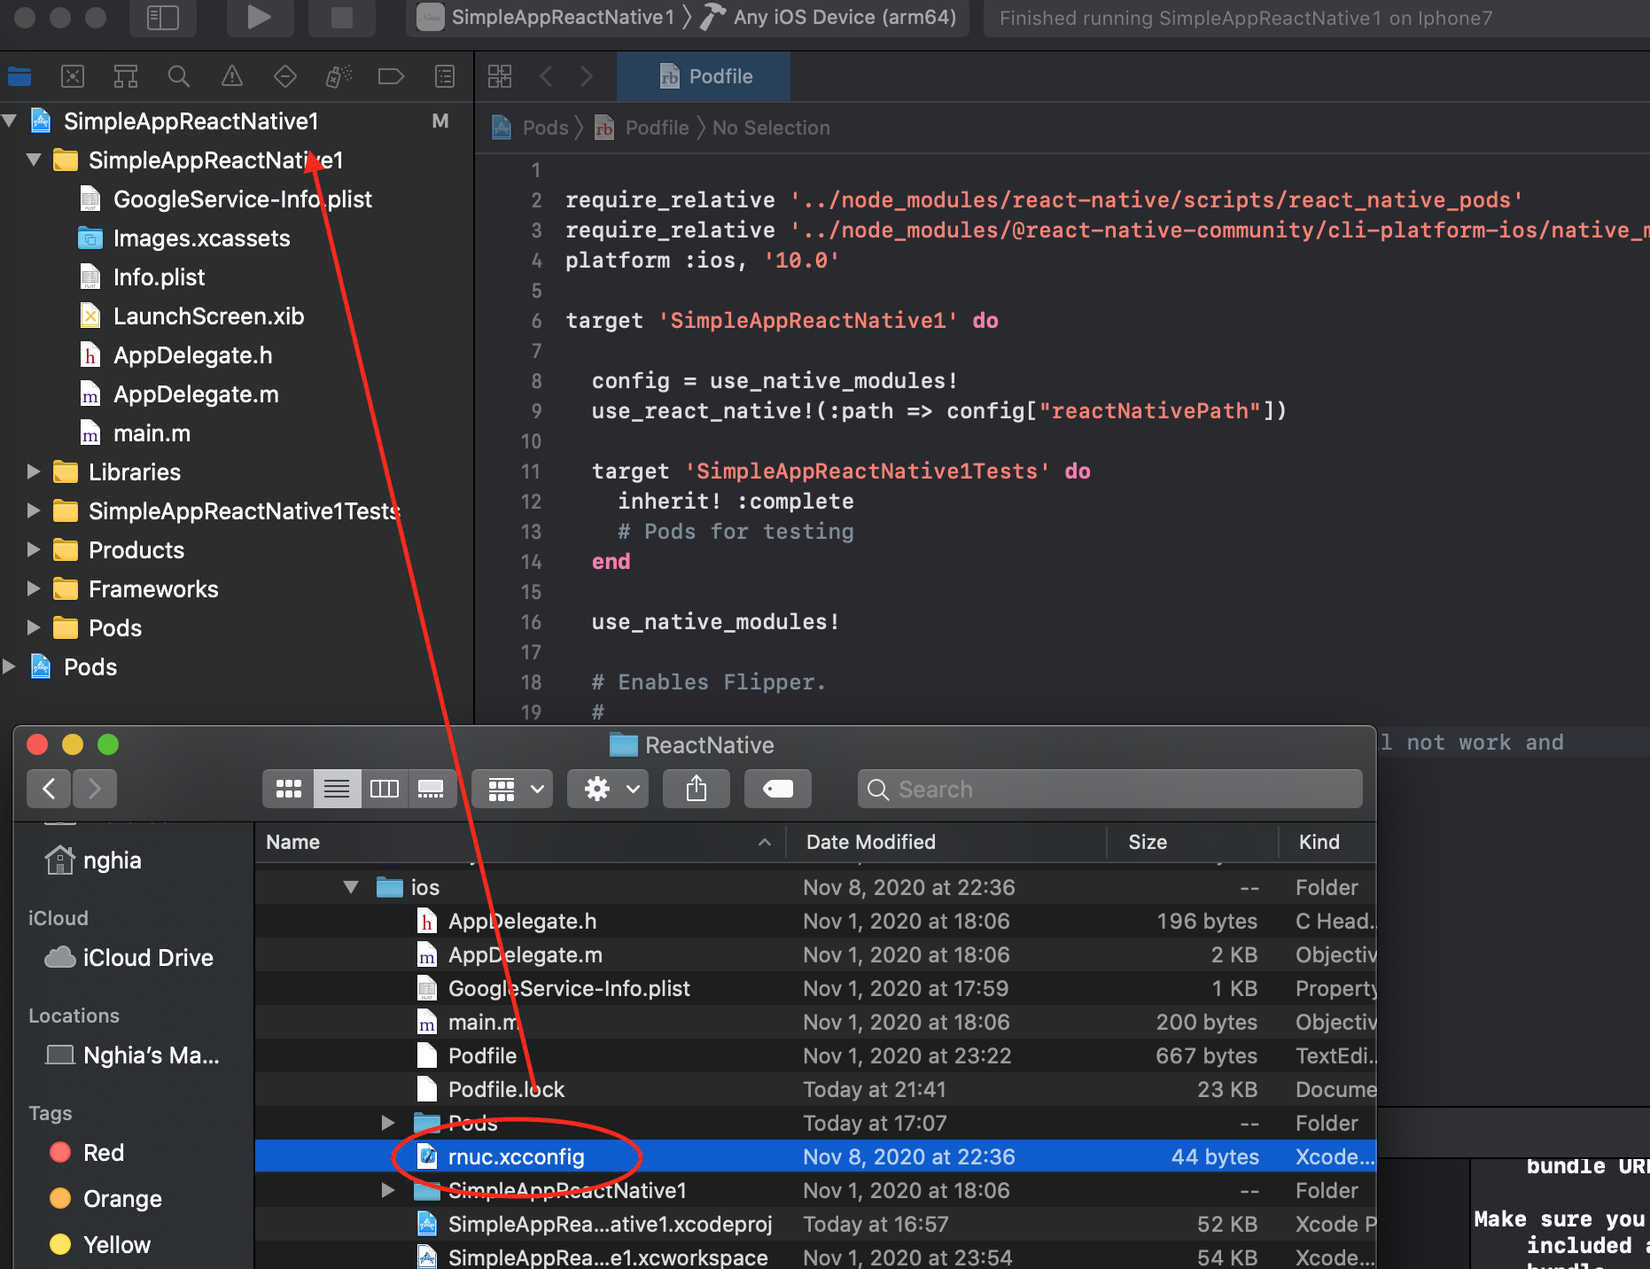Click the Finder Share button
Image resolution: width=1650 pixels, height=1269 pixels.
coord(696,789)
